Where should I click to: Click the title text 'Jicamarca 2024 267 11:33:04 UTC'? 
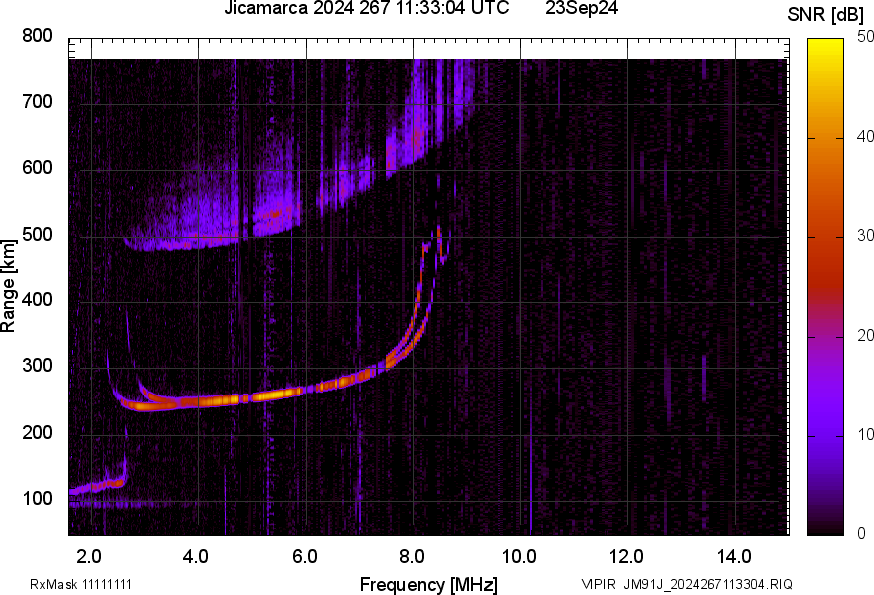tap(366, 8)
